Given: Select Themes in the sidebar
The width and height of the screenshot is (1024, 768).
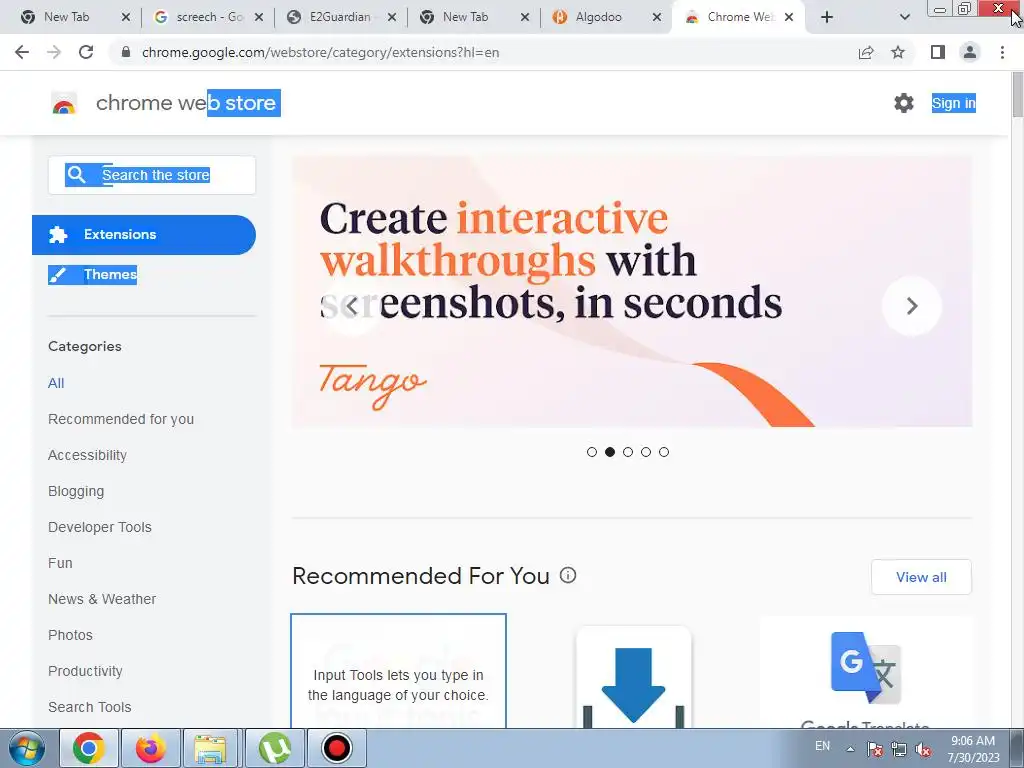Looking at the screenshot, I should point(93,274).
